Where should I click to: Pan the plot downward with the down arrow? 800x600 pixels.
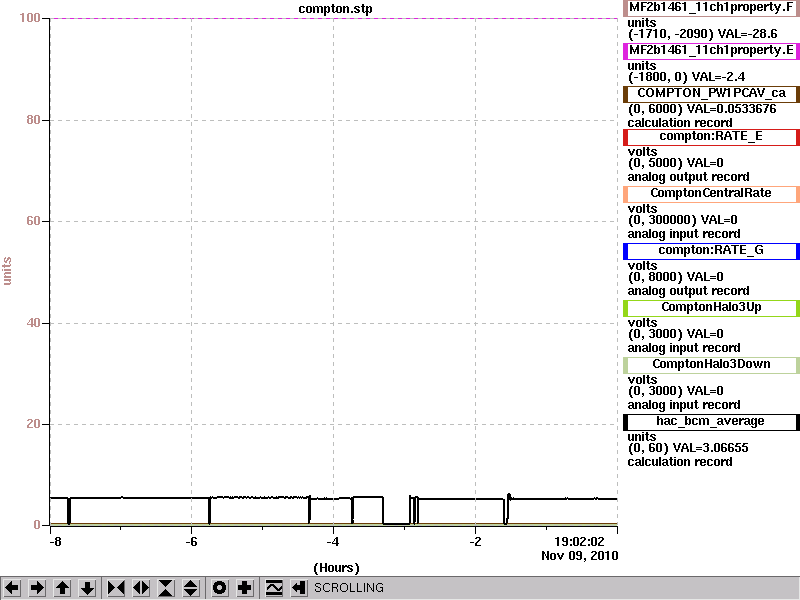pos(88,588)
